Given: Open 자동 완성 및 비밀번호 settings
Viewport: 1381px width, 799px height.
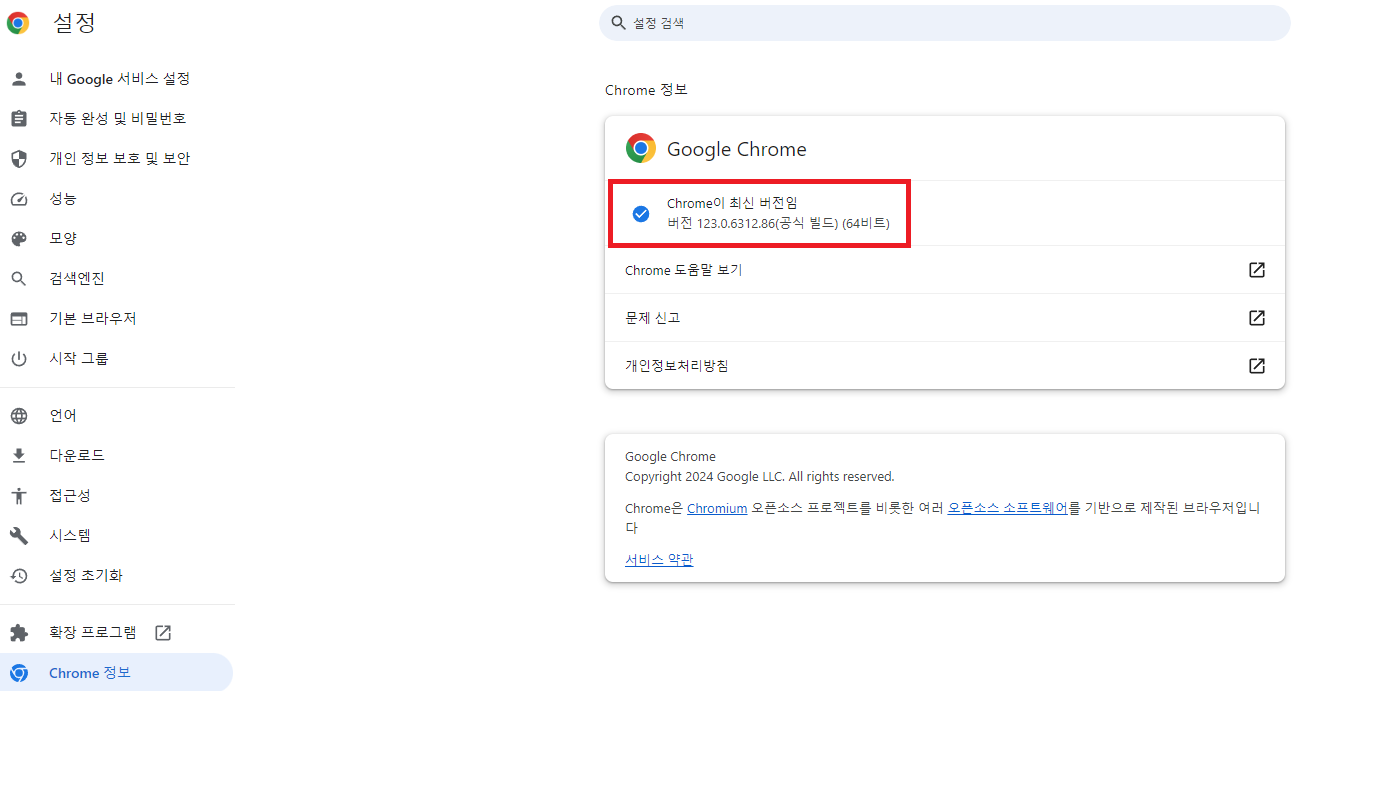Looking at the screenshot, I should point(116,119).
